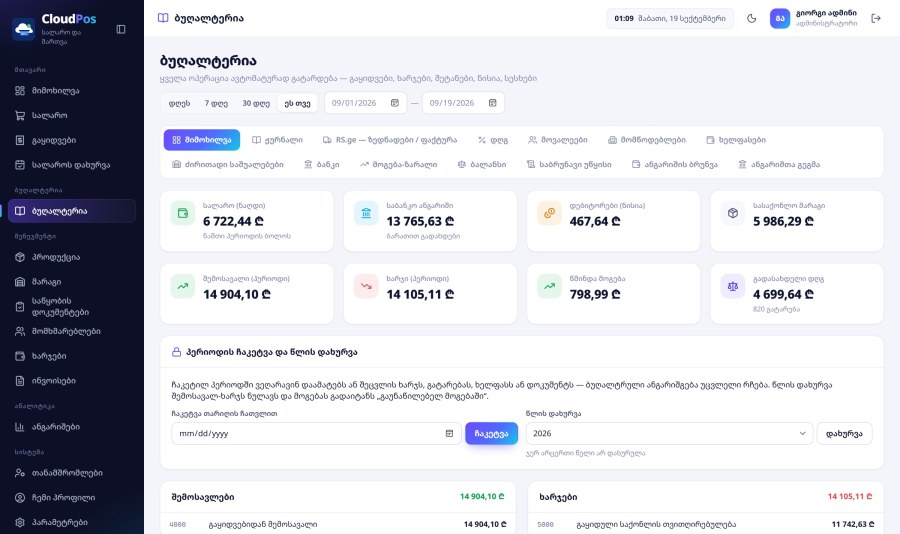
Task: Select the 30 დღე period option
Action: [256, 103]
